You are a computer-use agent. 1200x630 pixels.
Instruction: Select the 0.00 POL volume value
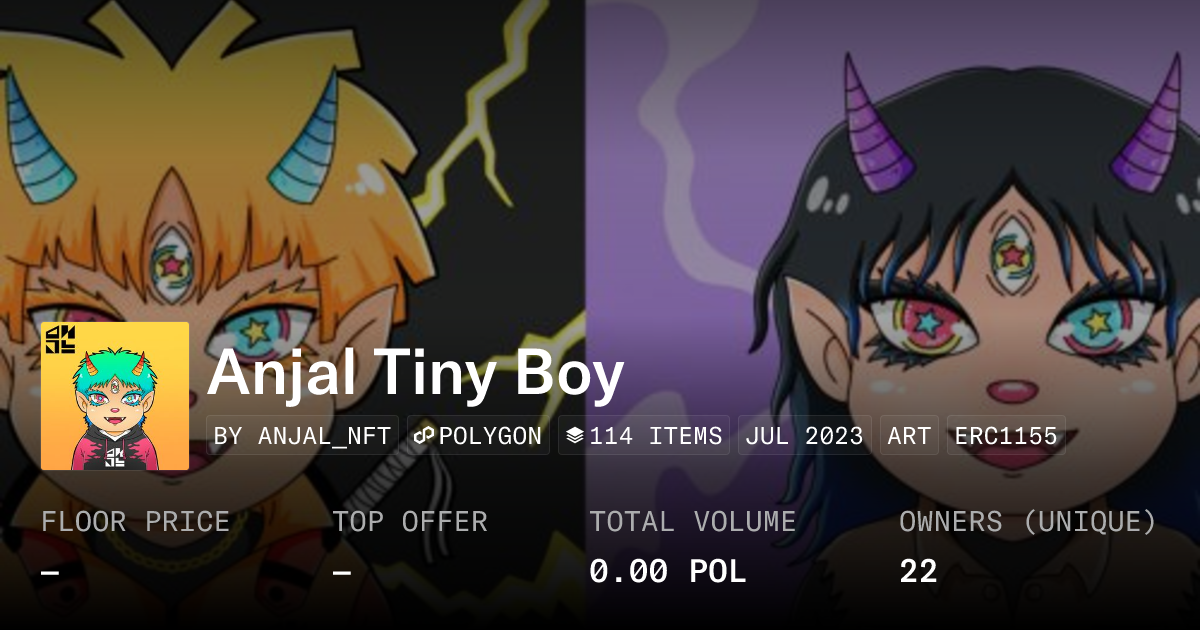[x=668, y=571]
